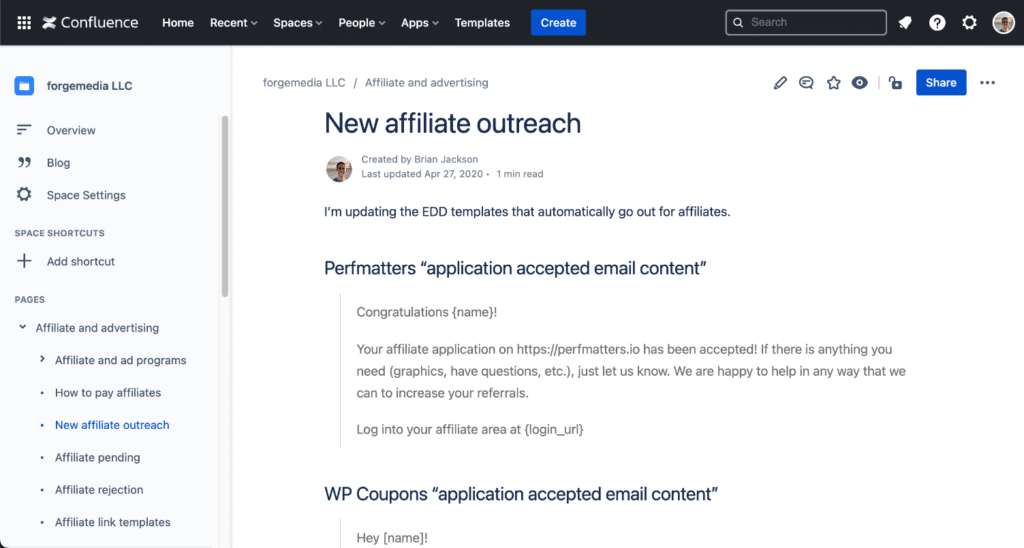The height and width of the screenshot is (548, 1024).
Task: Open the help question mark icon
Action: point(937,23)
